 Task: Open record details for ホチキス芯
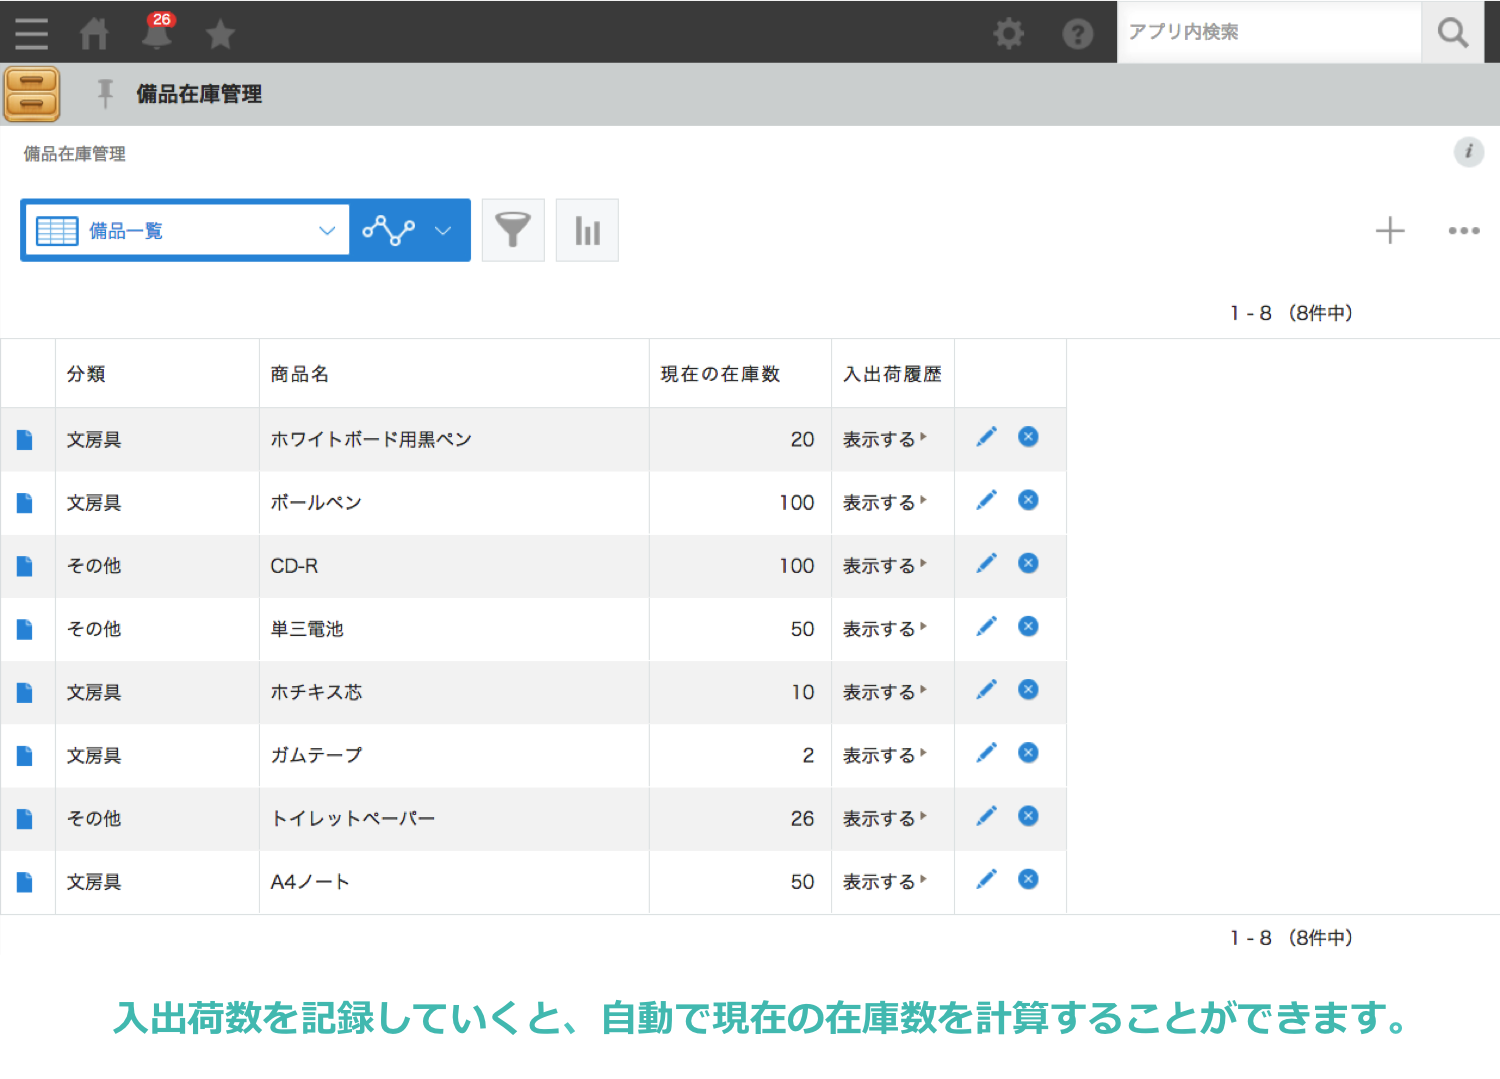tap(25, 692)
